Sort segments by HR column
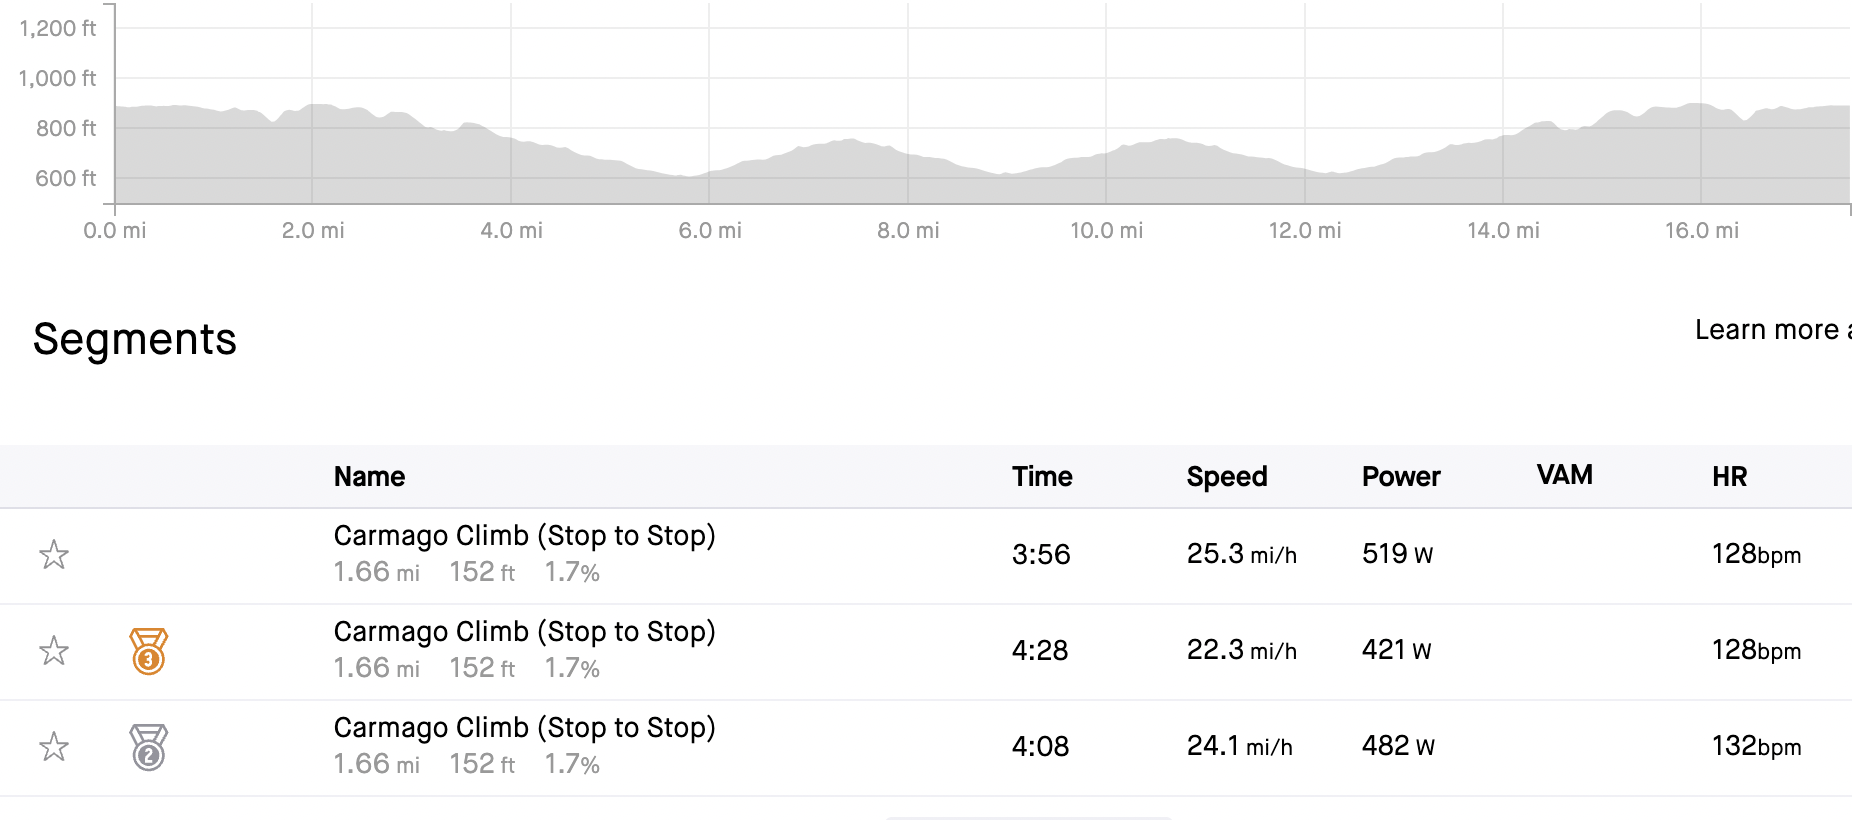 coord(1729,477)
